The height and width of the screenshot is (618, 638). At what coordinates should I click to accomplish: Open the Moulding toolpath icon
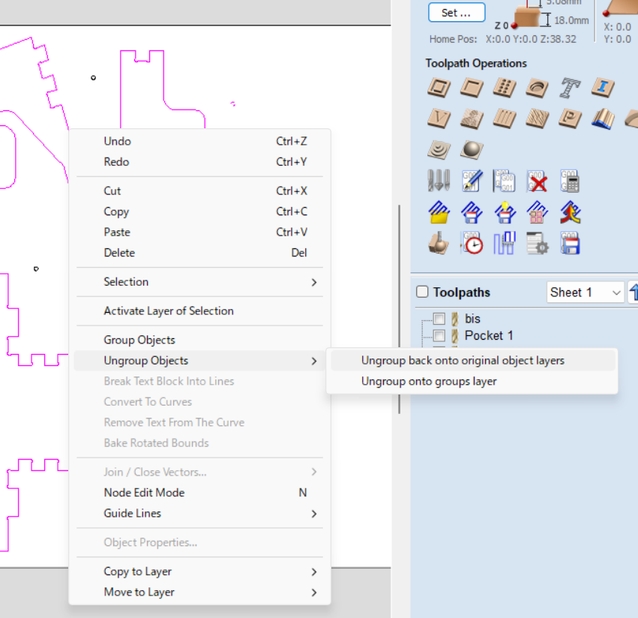[x=603, y=118]
